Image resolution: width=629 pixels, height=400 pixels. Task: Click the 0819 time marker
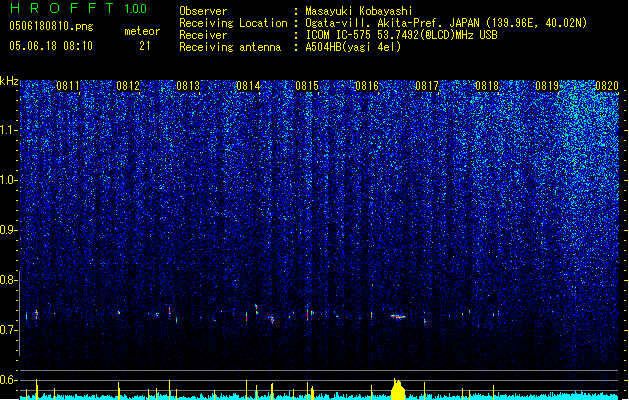click(x=547, y=86)
